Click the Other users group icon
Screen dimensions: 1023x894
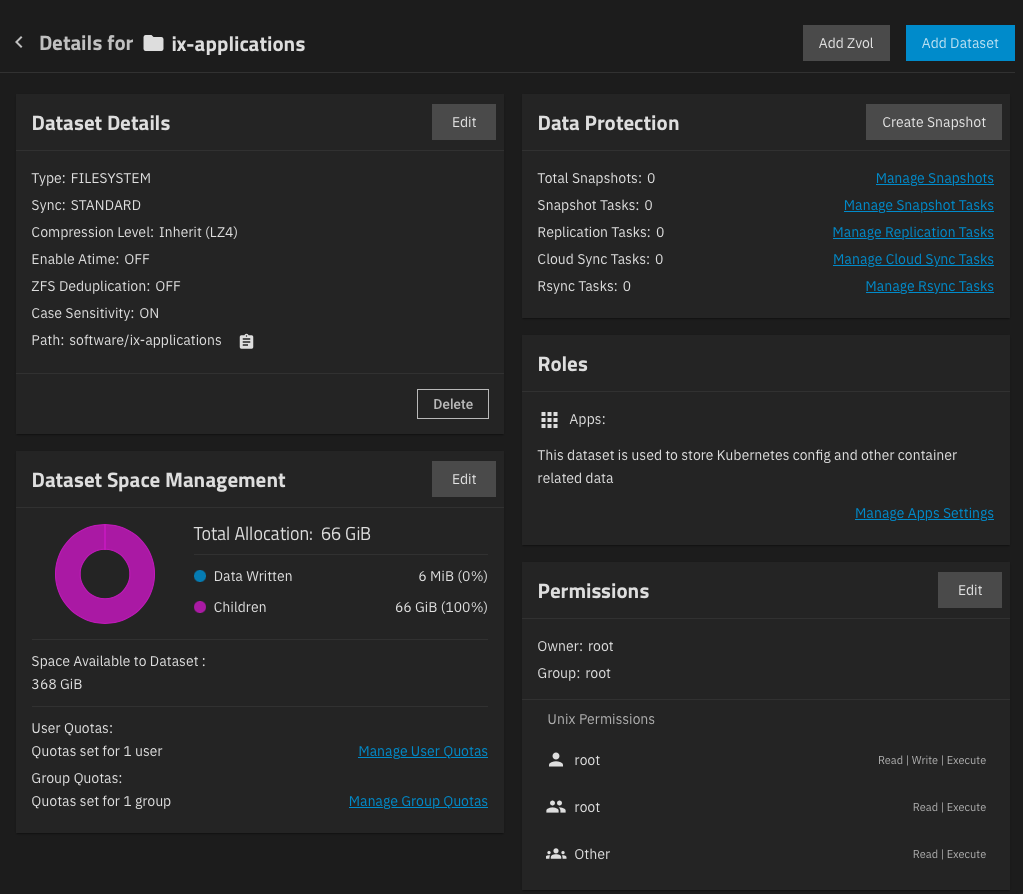[x=556, y=854]
